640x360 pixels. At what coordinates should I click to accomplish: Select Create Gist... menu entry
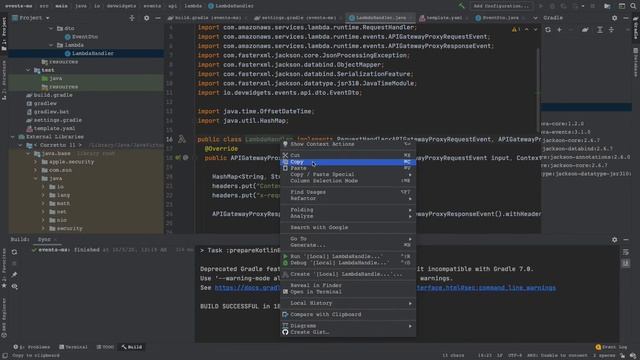click(348, 332)
